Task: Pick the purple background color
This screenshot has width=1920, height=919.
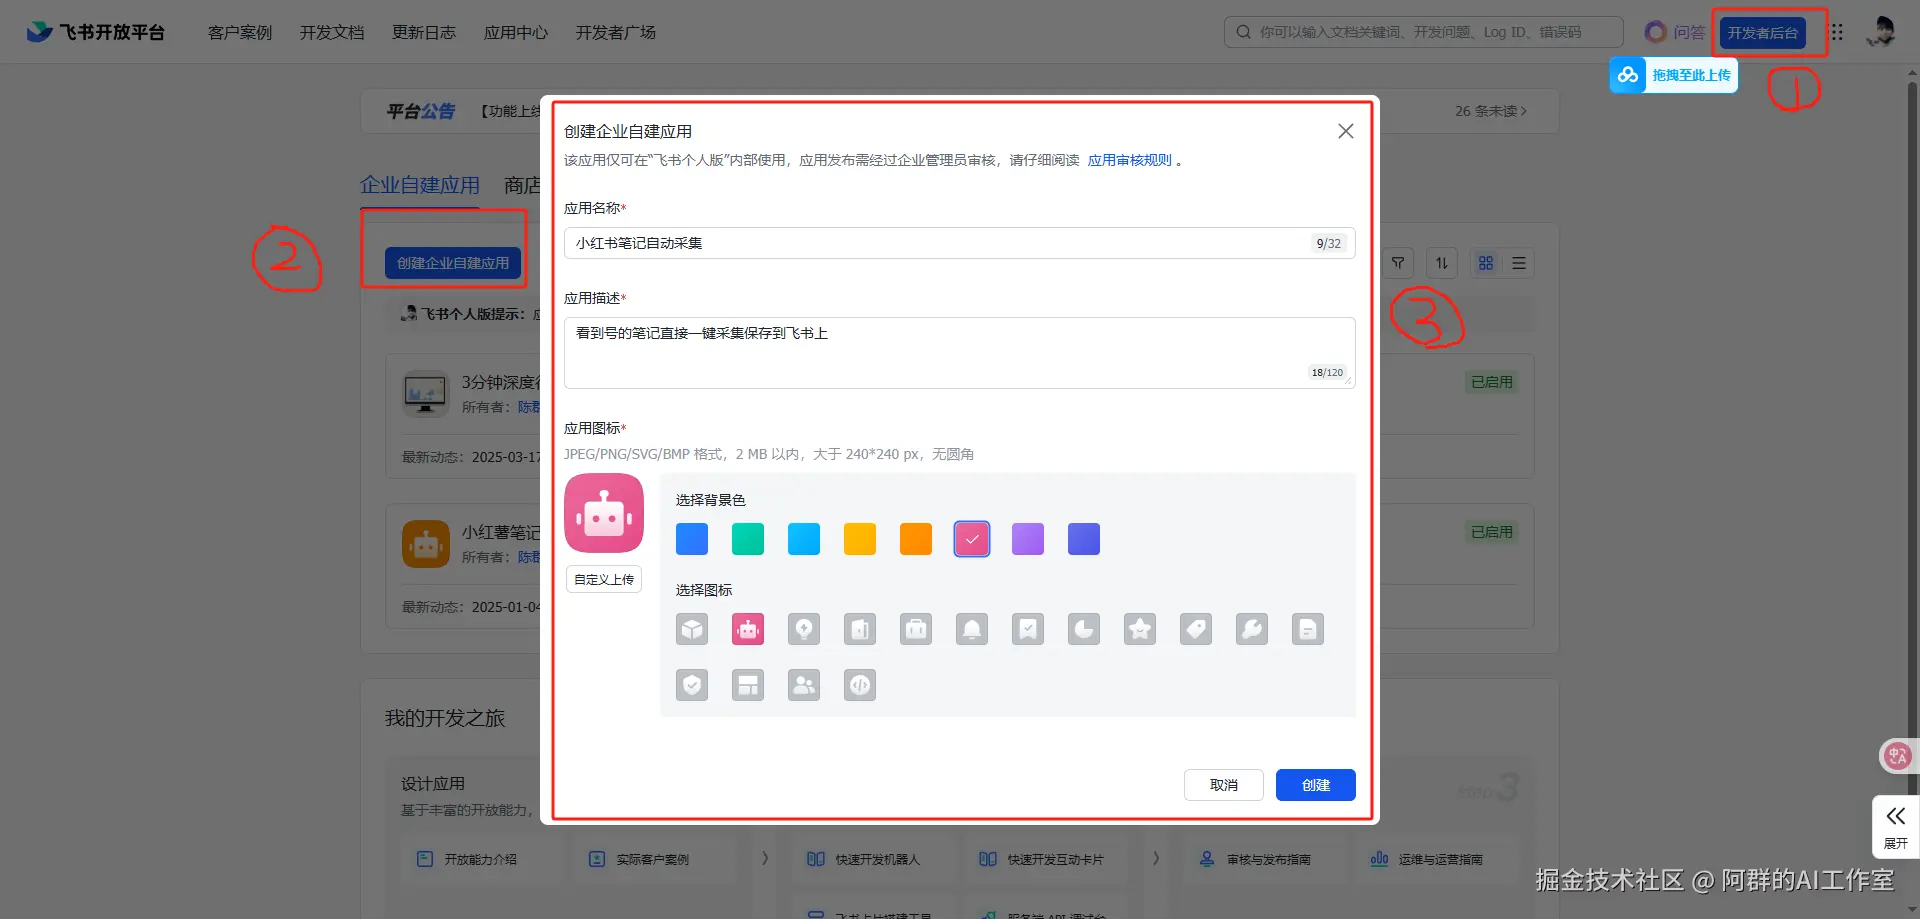Action: (1028, 539)
